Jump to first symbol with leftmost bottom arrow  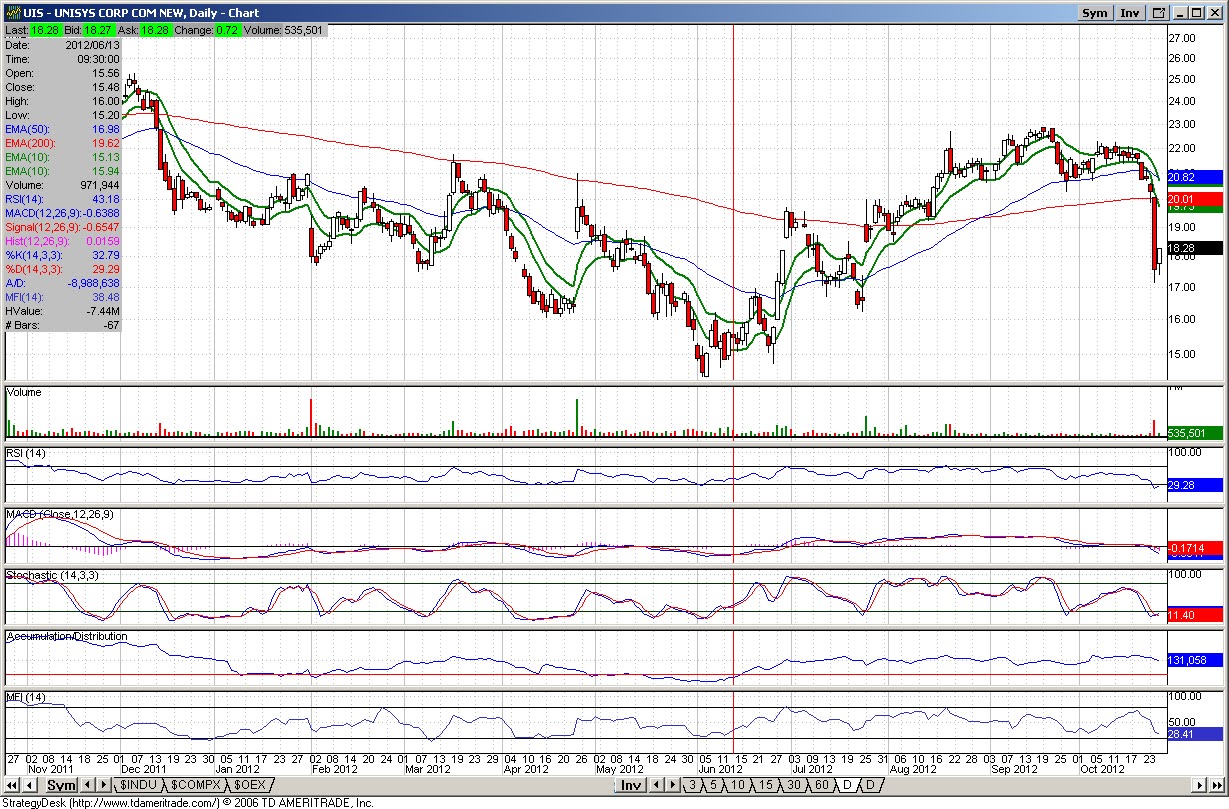point(12,786)
